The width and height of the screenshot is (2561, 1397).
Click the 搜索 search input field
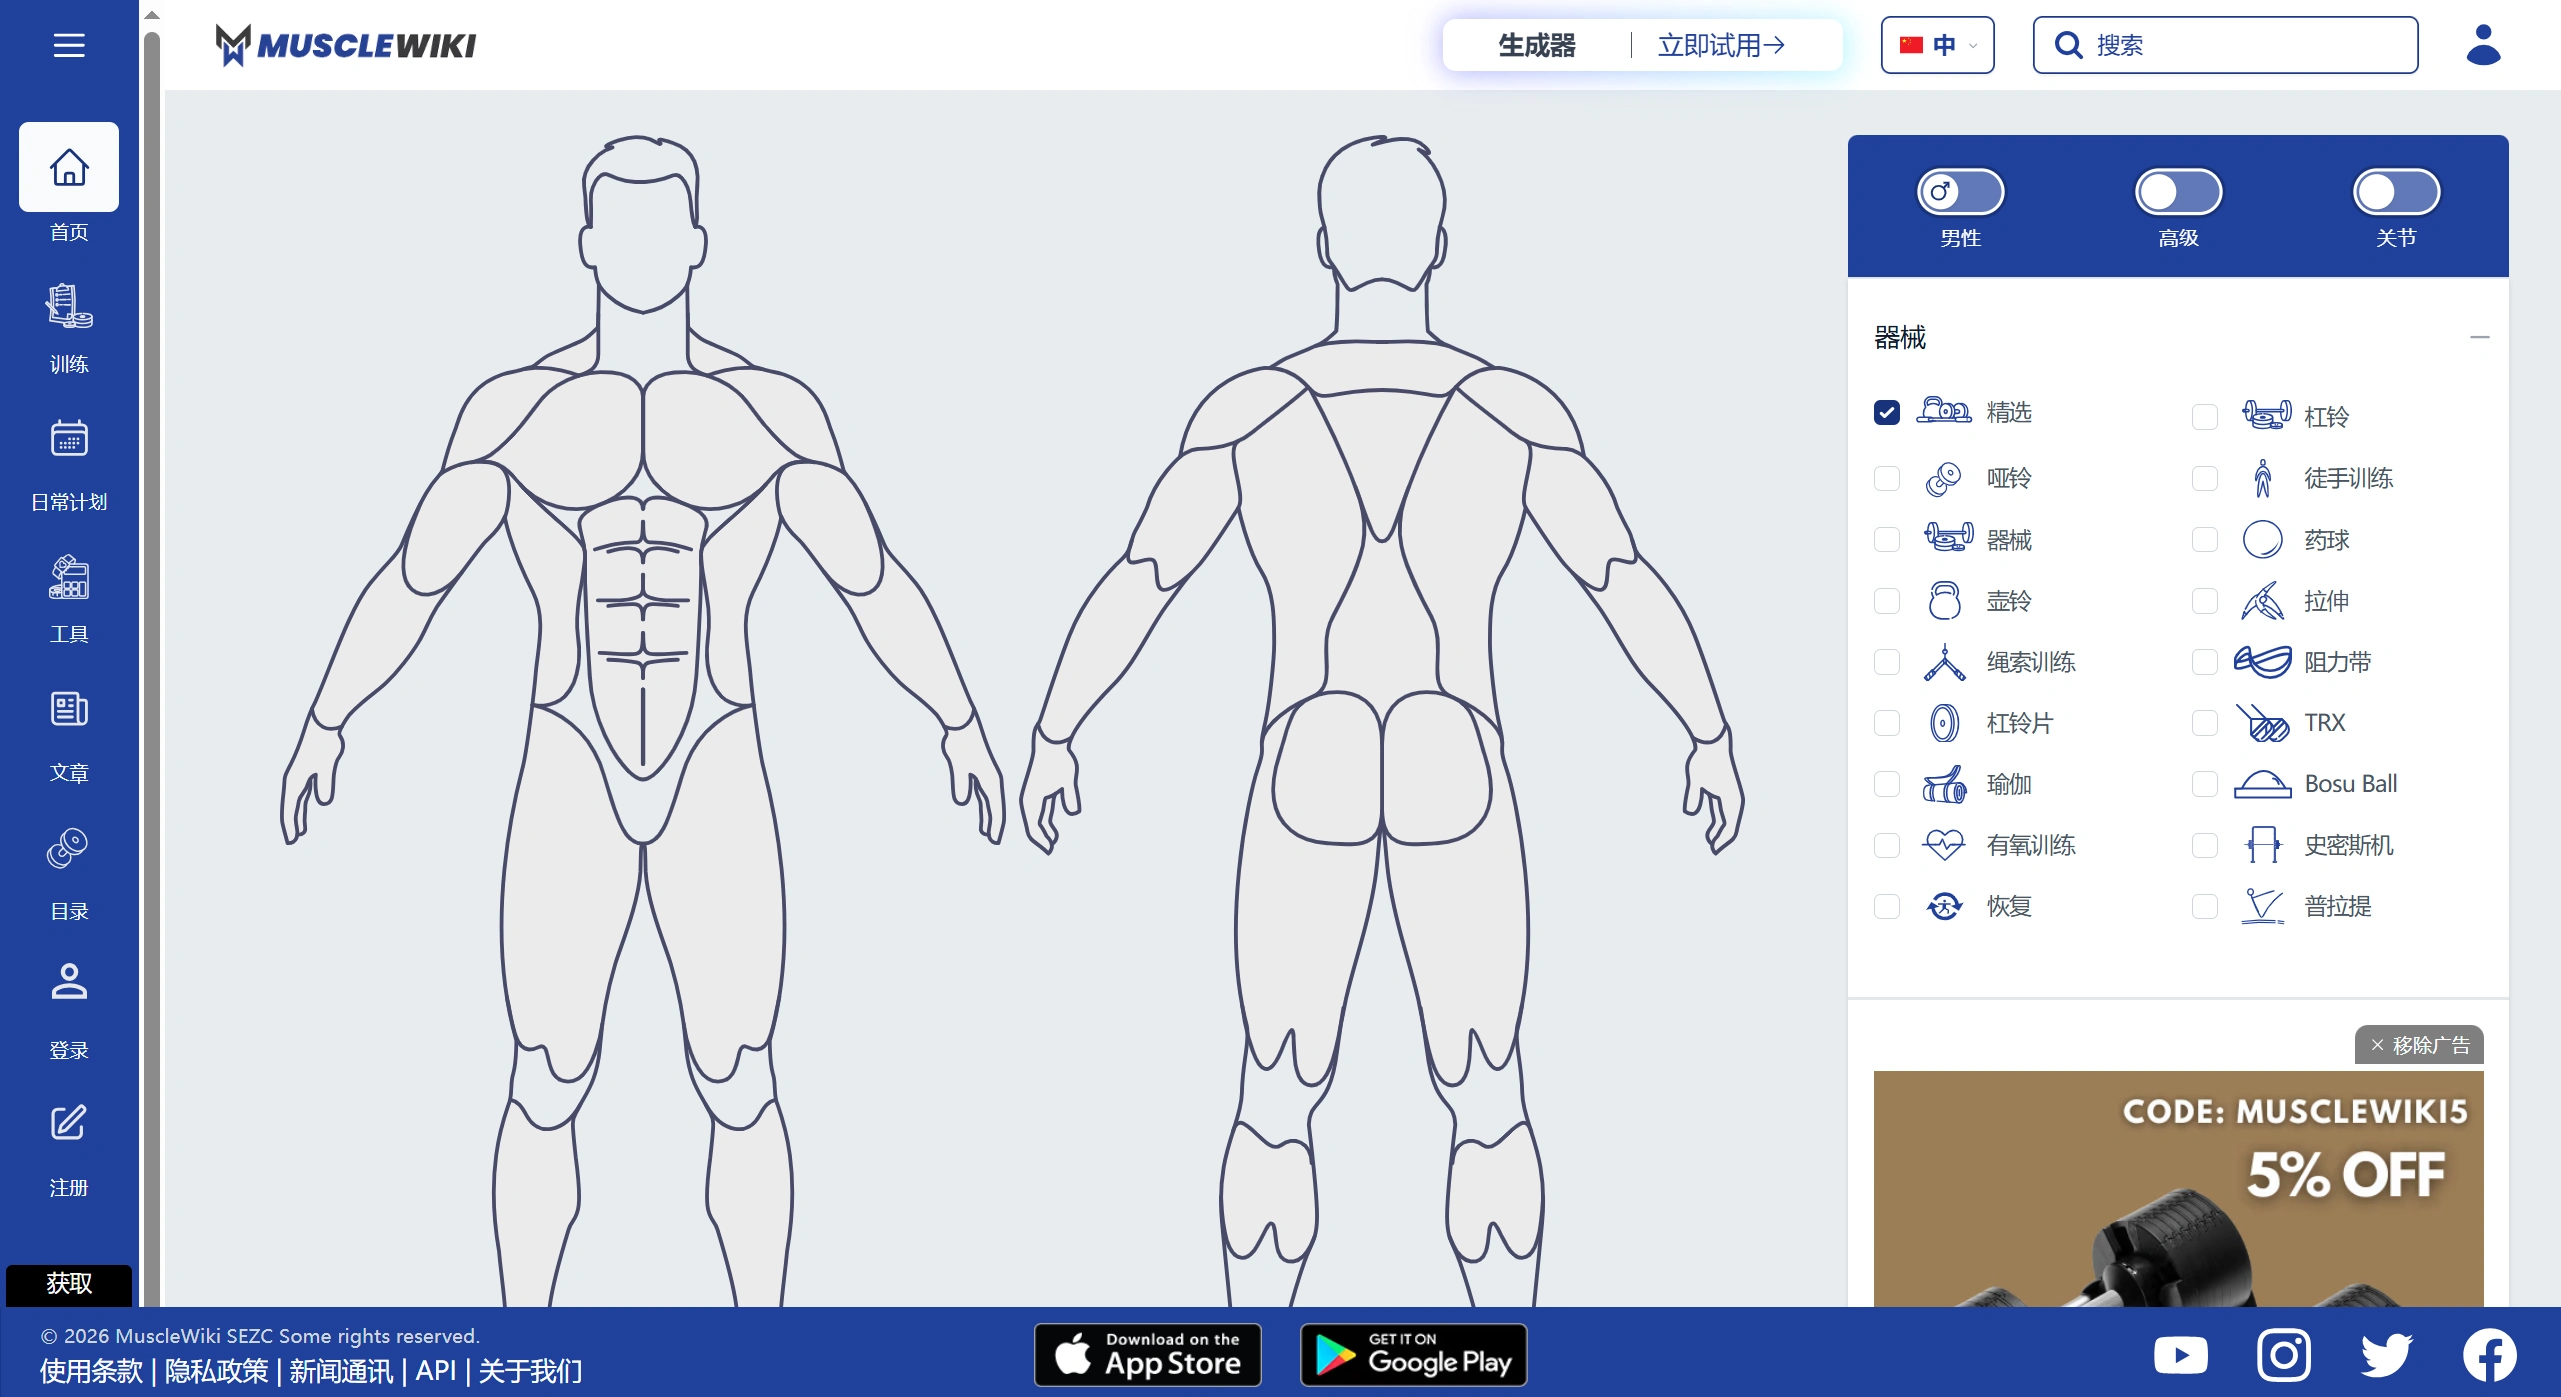point(2224,44)
